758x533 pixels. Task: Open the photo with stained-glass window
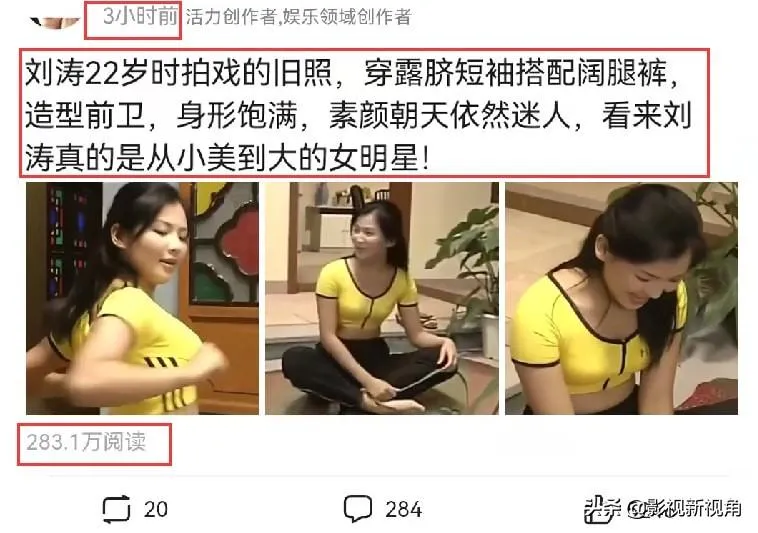click(143, 298)
